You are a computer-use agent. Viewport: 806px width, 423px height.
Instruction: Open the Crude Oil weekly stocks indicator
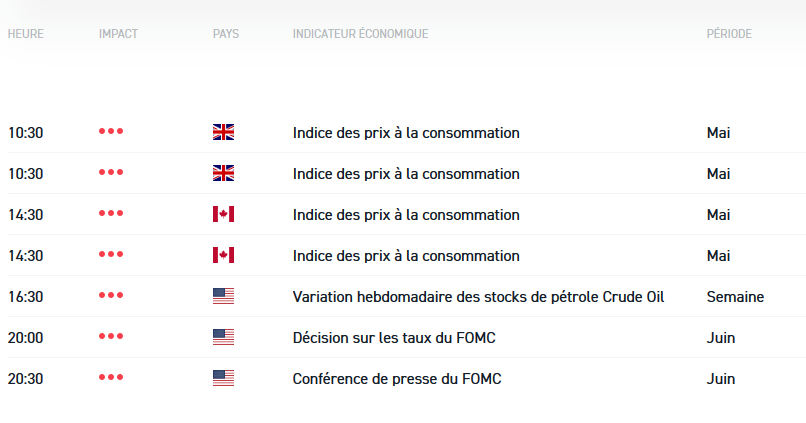(479, 296)
